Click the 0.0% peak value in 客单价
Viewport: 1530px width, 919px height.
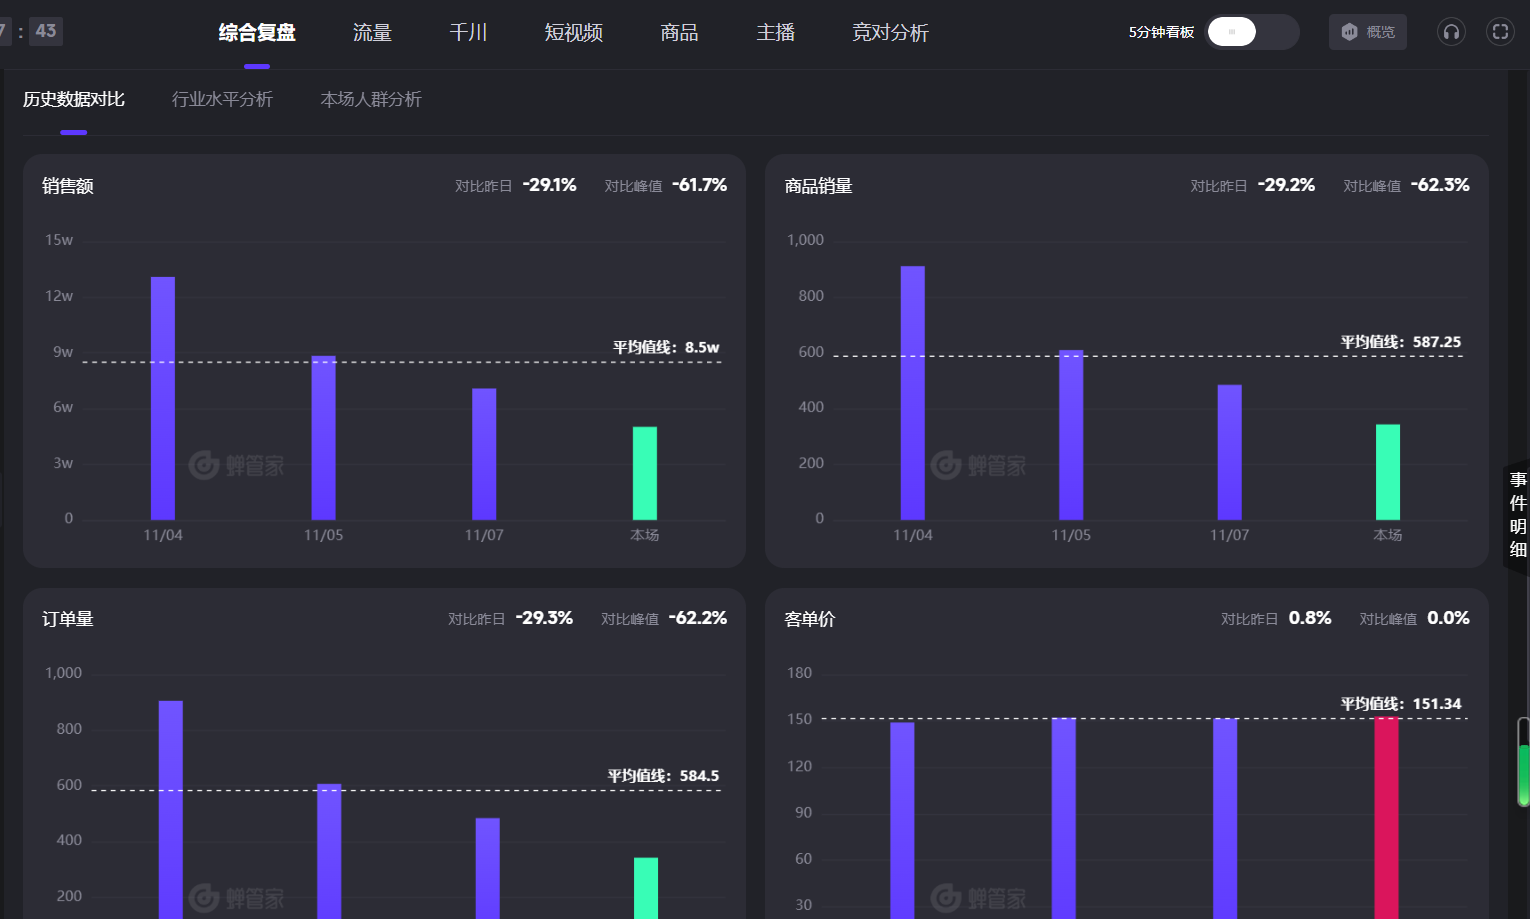click(x=1448, y=618)
